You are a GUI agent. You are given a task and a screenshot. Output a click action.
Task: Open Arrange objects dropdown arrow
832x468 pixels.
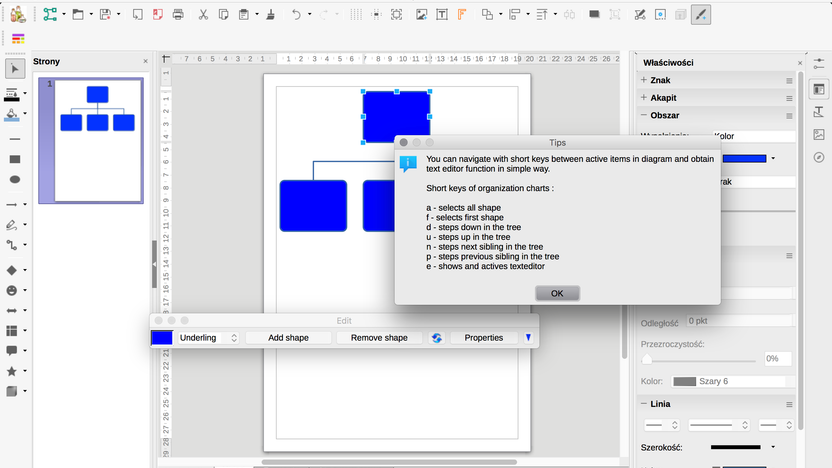tap(500, 14)
